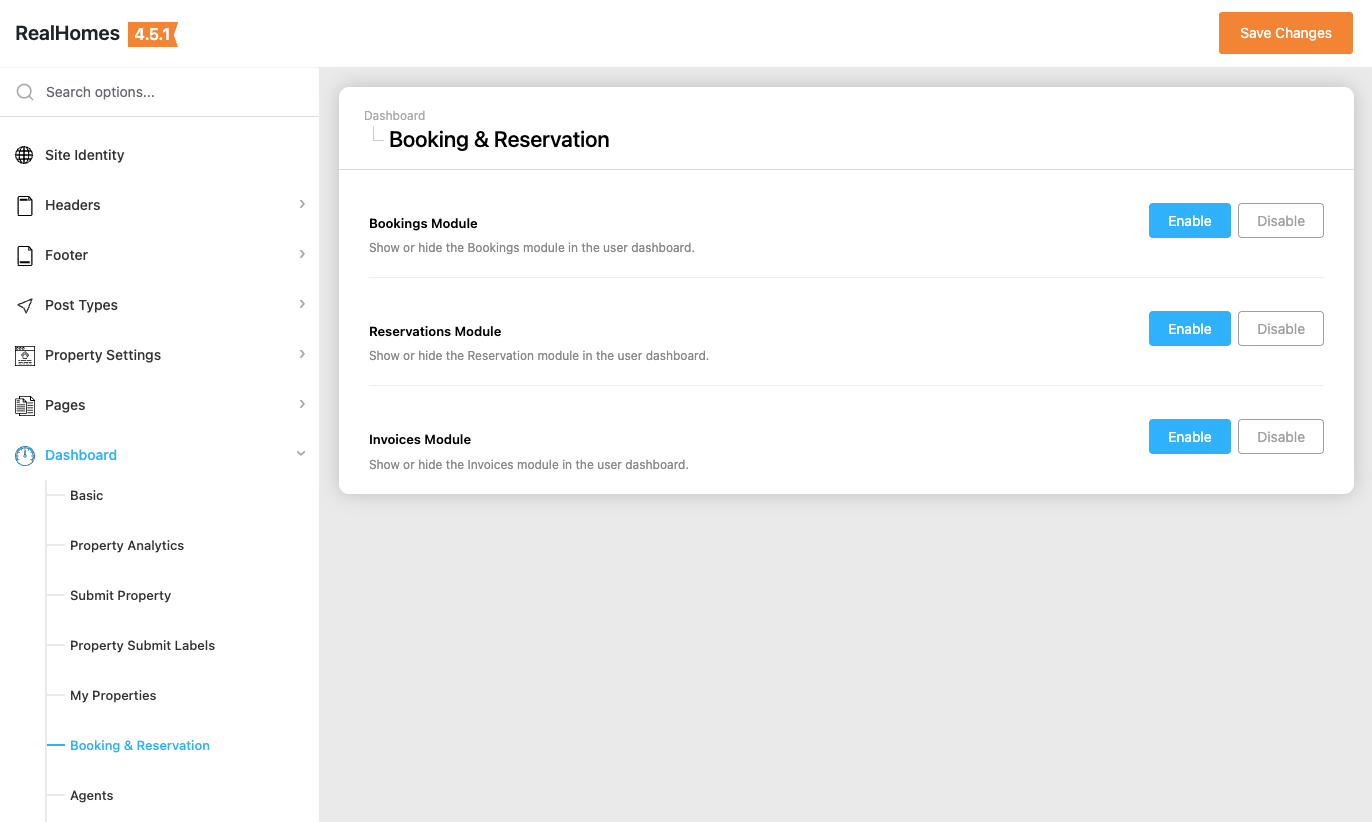Click the globe icon beside Site Identity

pos(25,155)
